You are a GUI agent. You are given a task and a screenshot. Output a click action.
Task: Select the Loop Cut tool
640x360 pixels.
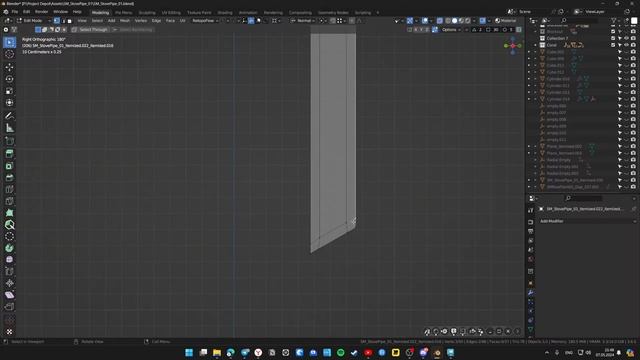click(x=9, y=189)
